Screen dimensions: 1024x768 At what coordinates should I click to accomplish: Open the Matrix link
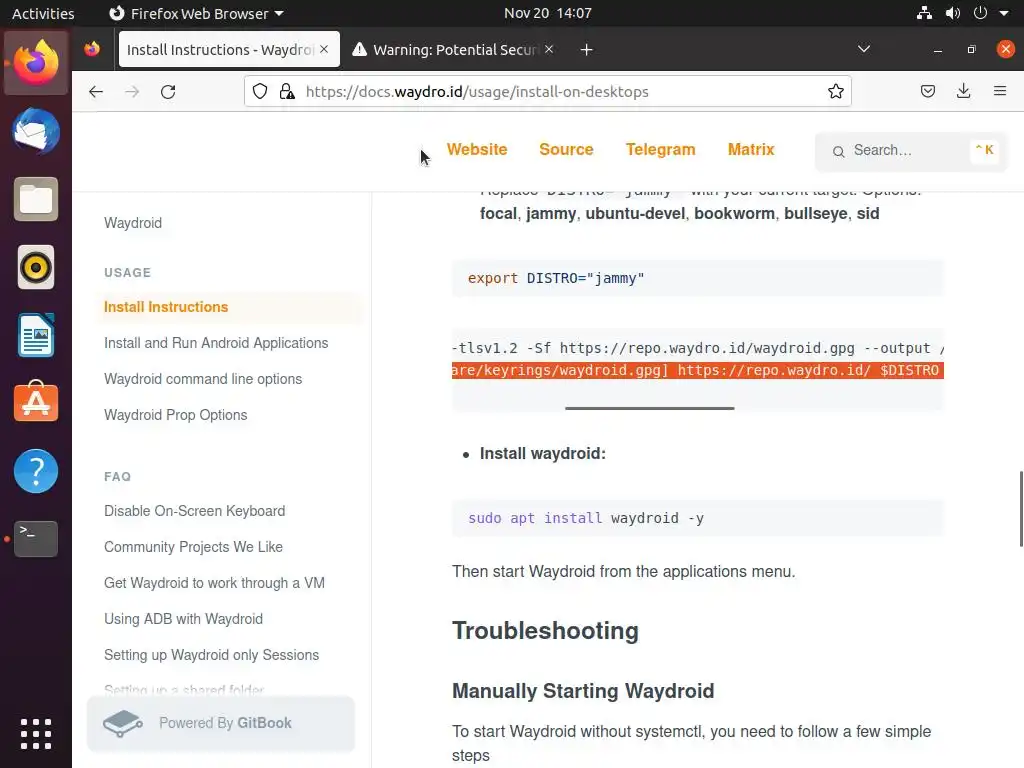pos(751,150)
